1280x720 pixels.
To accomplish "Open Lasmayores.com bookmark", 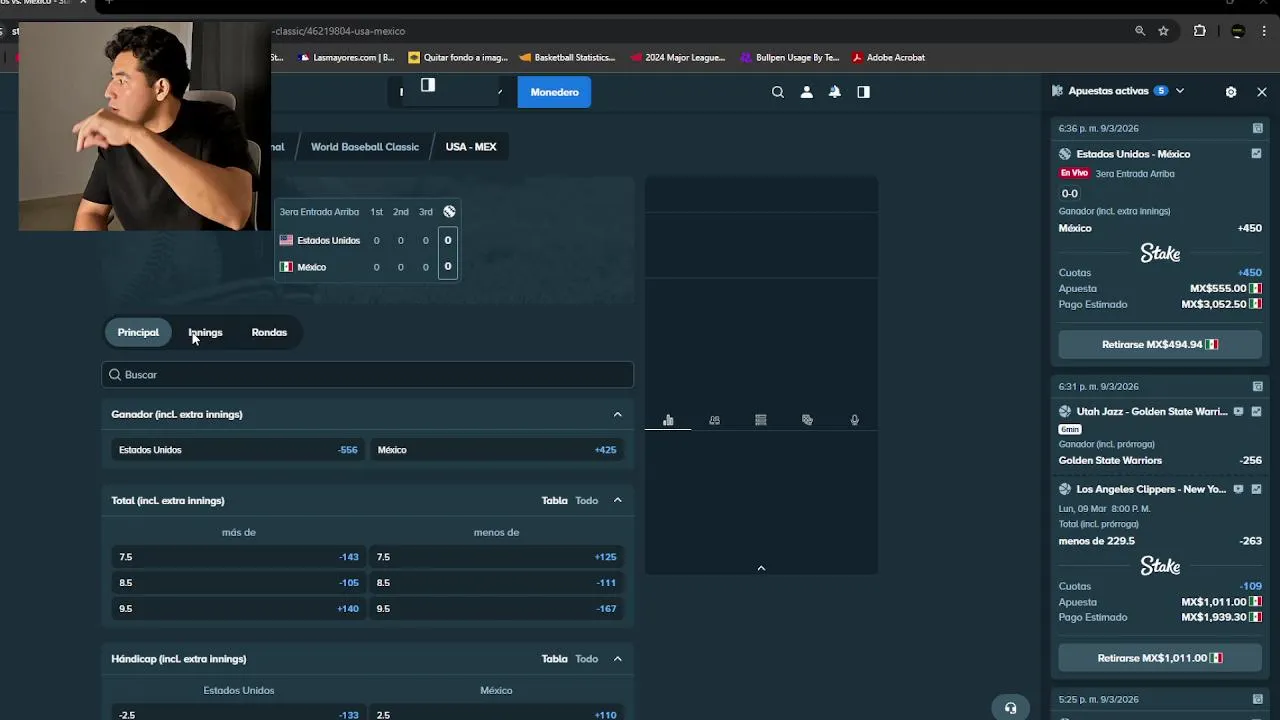I will click(x=347, y=57).
